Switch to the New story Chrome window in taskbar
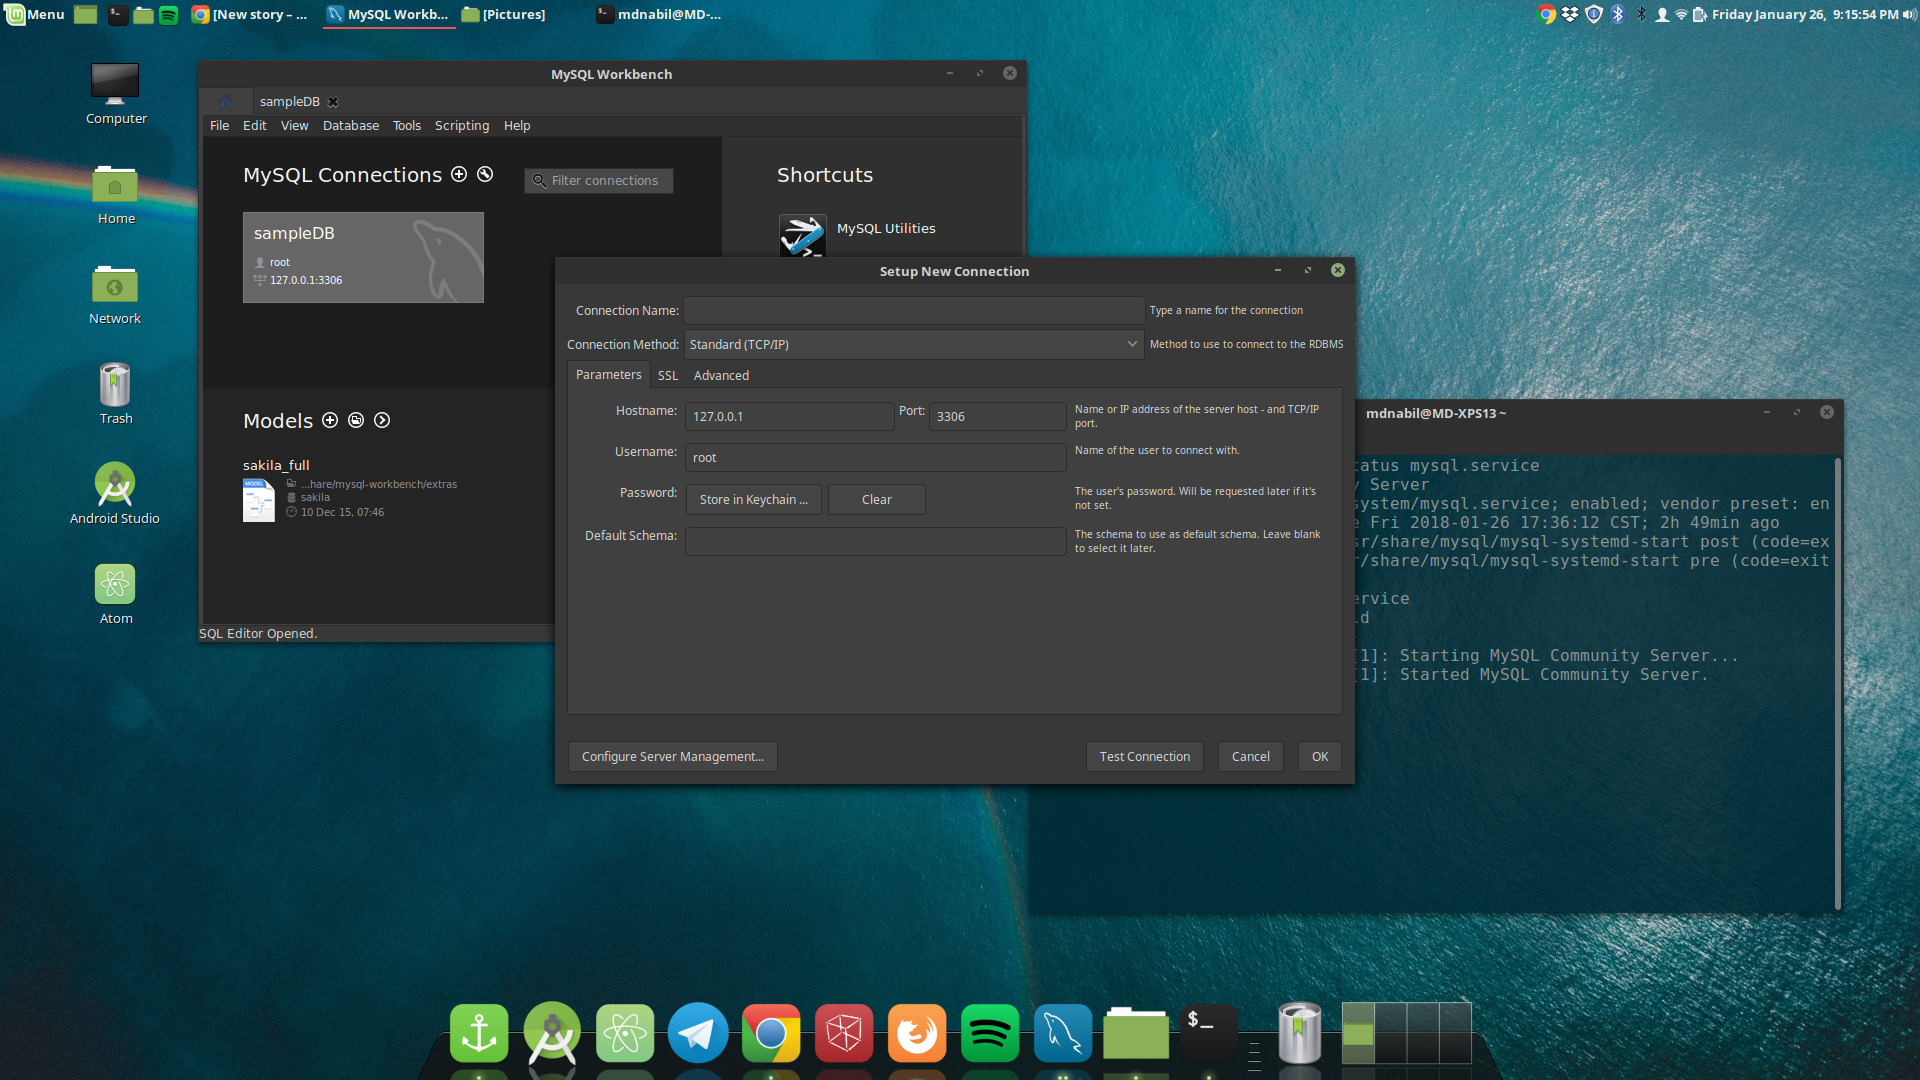The width and height of the screenshot is (1920, 1080). click(251, 14)
